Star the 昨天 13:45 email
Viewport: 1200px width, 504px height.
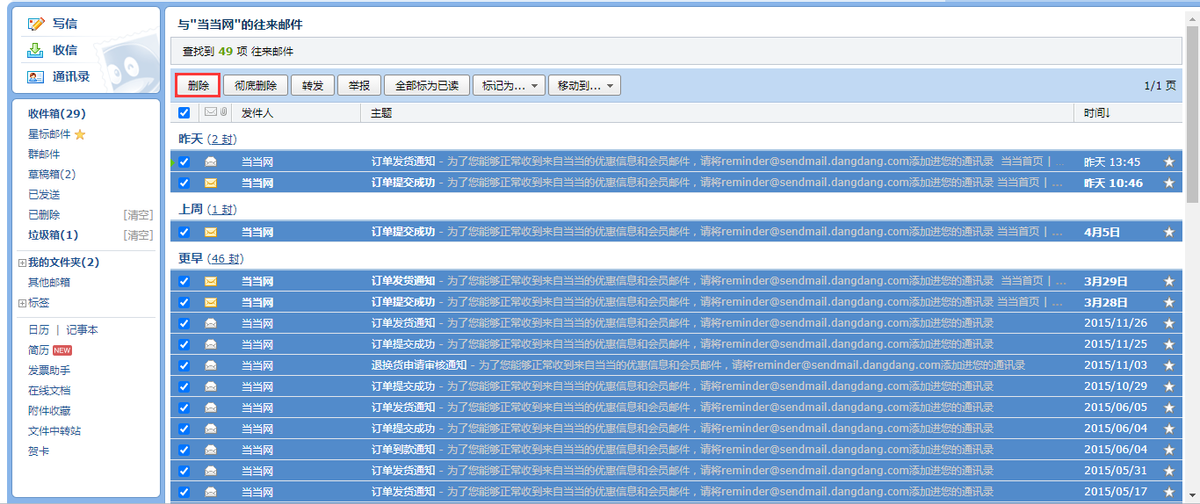click(x=1169, y=161)
